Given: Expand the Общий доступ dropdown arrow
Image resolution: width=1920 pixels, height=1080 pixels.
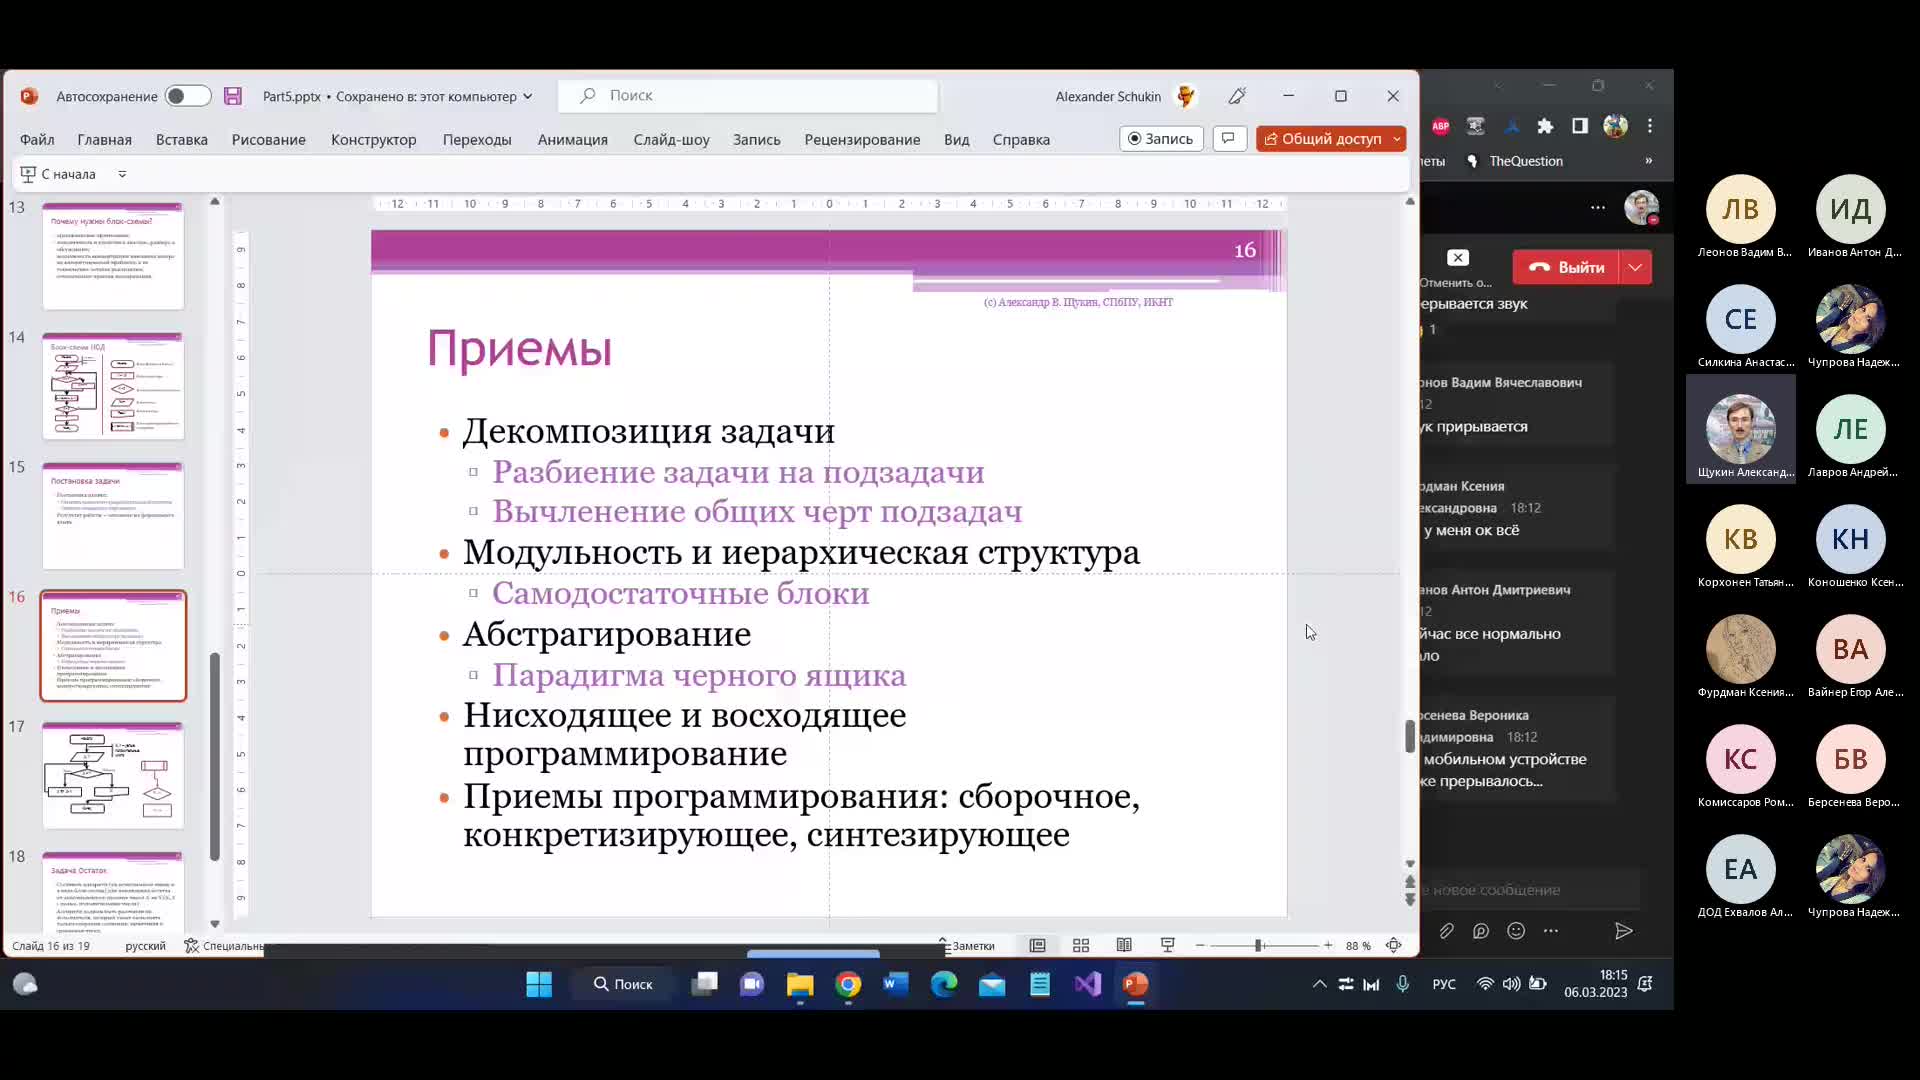Looking at the screenshot, I should point(1397,139).
